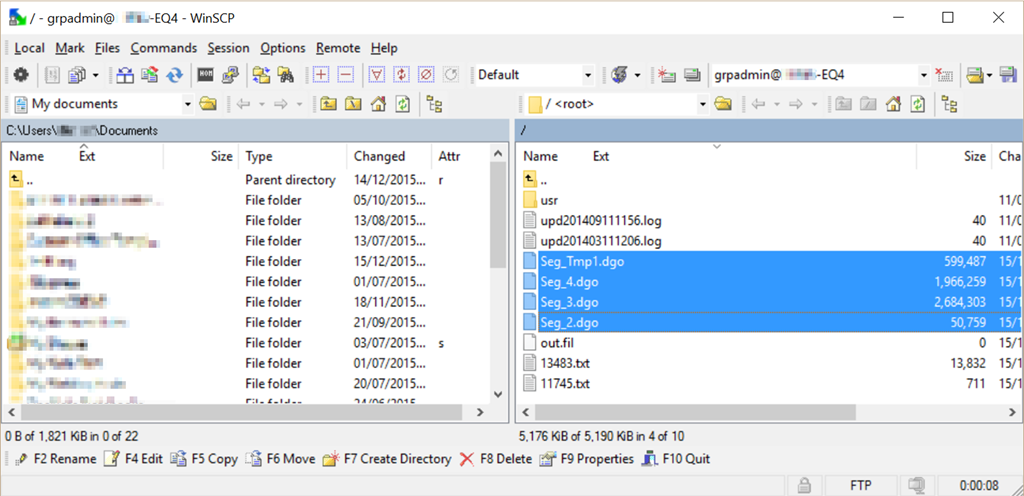Screen dimensions: 1024x496
Task: Open the Options menu
Action: [x=283, y=48]
